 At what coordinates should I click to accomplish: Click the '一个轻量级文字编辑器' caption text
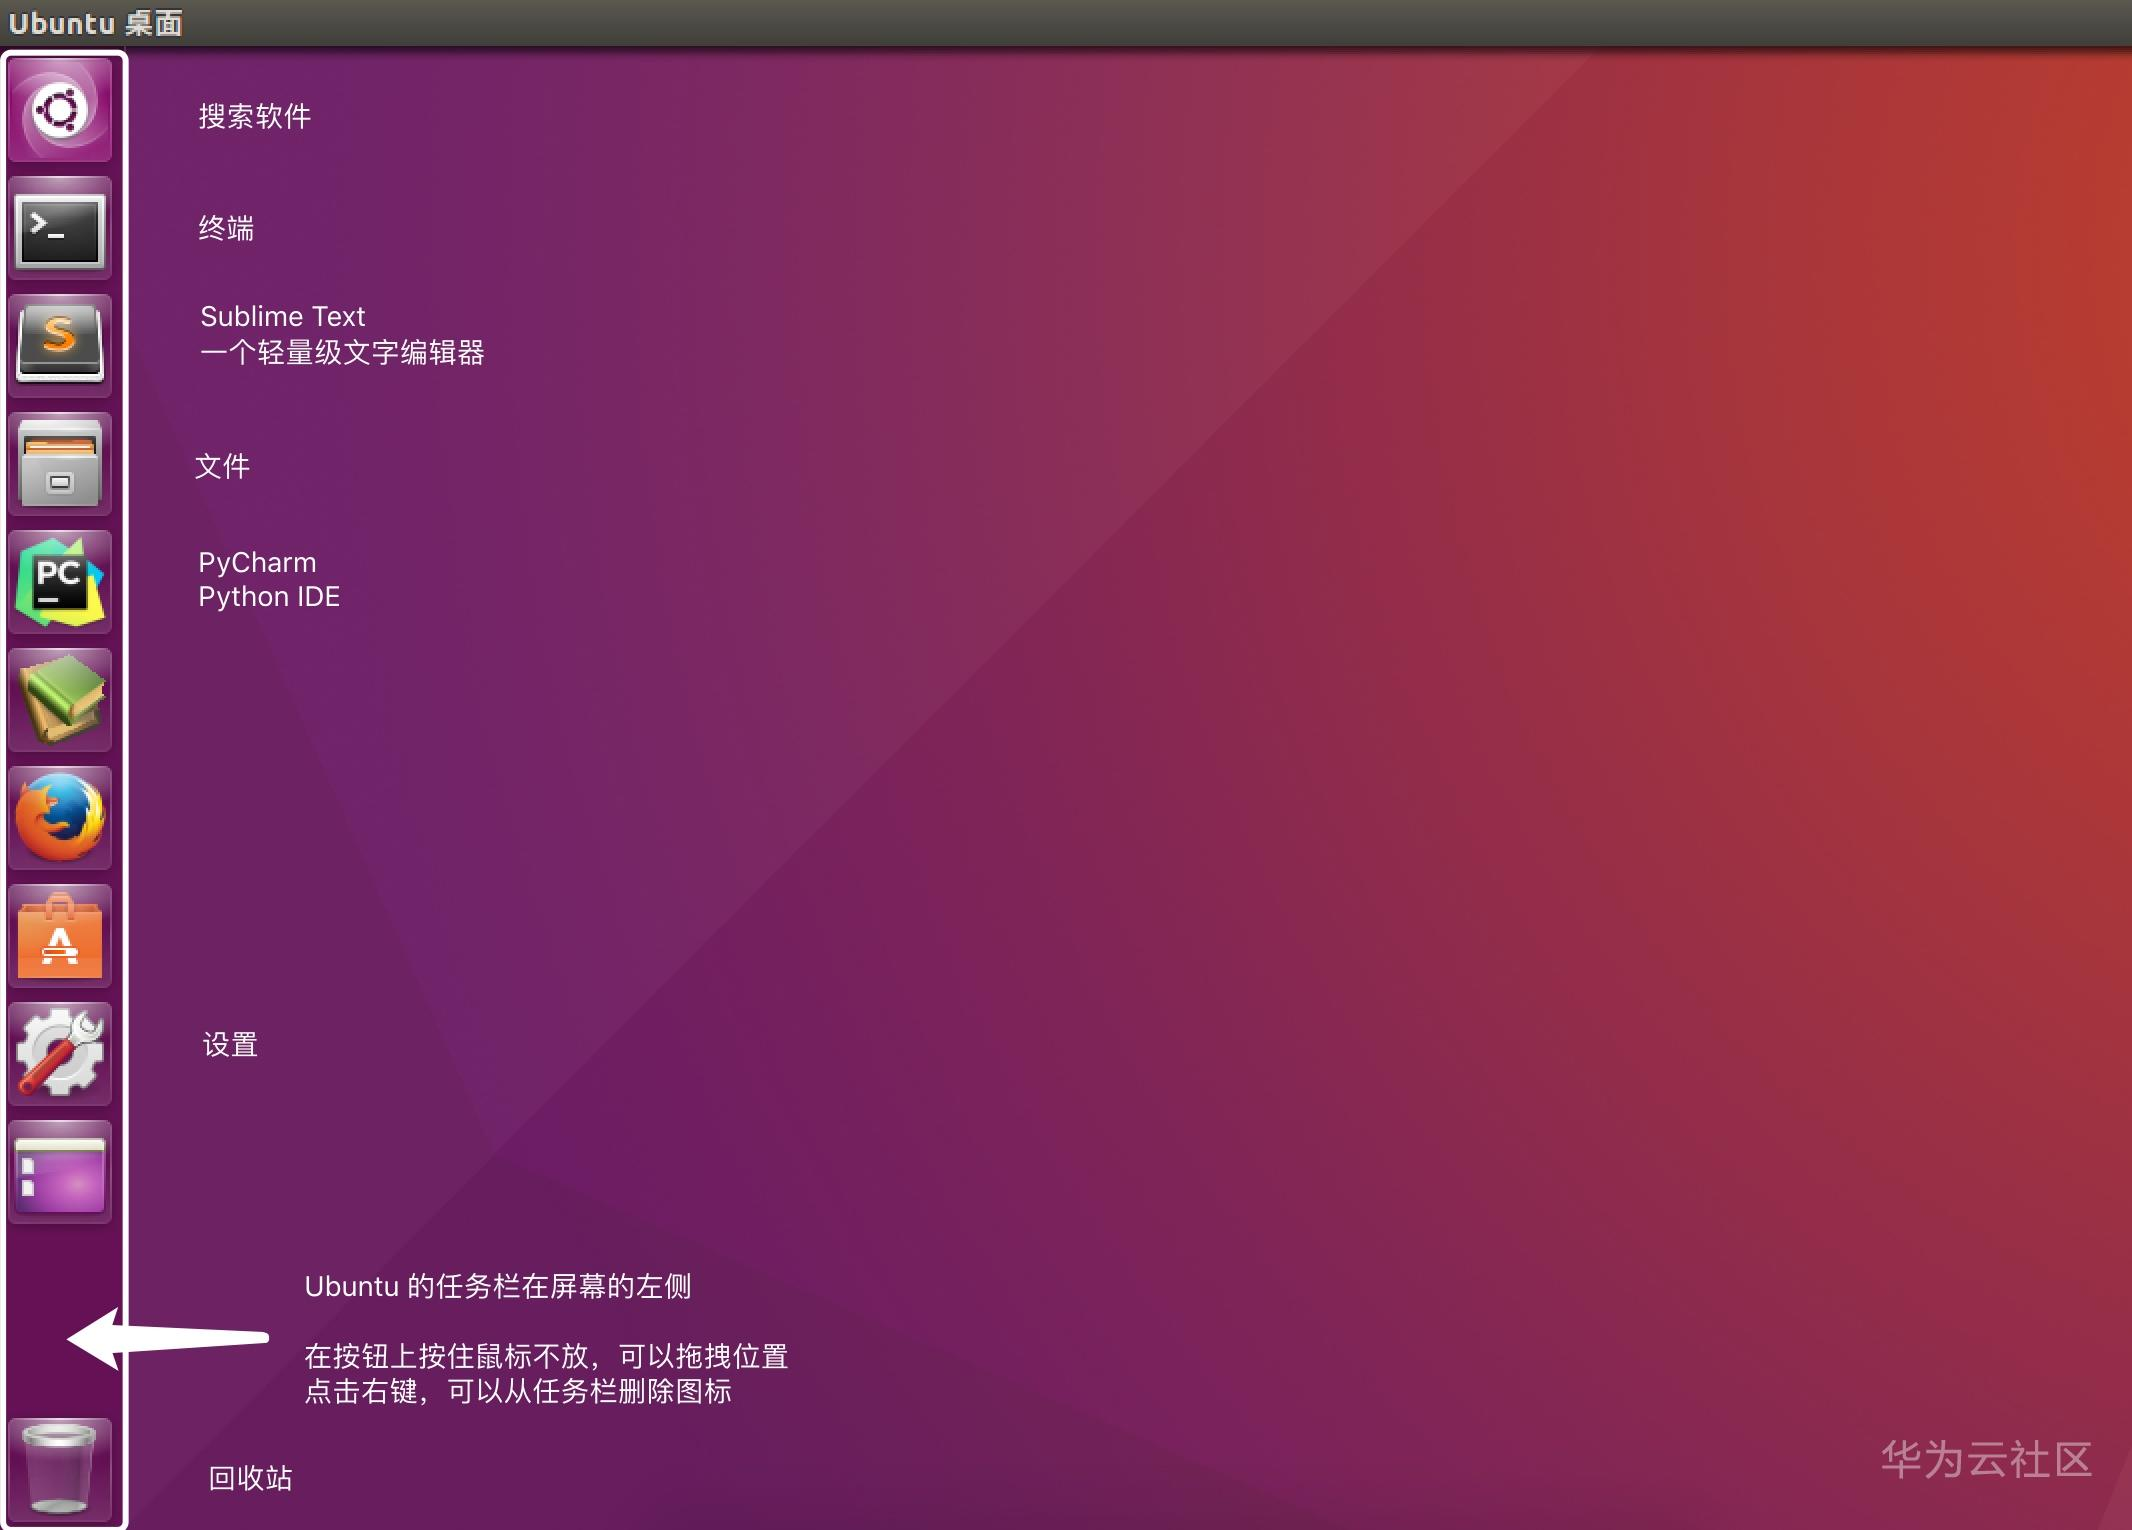[342, 353]
